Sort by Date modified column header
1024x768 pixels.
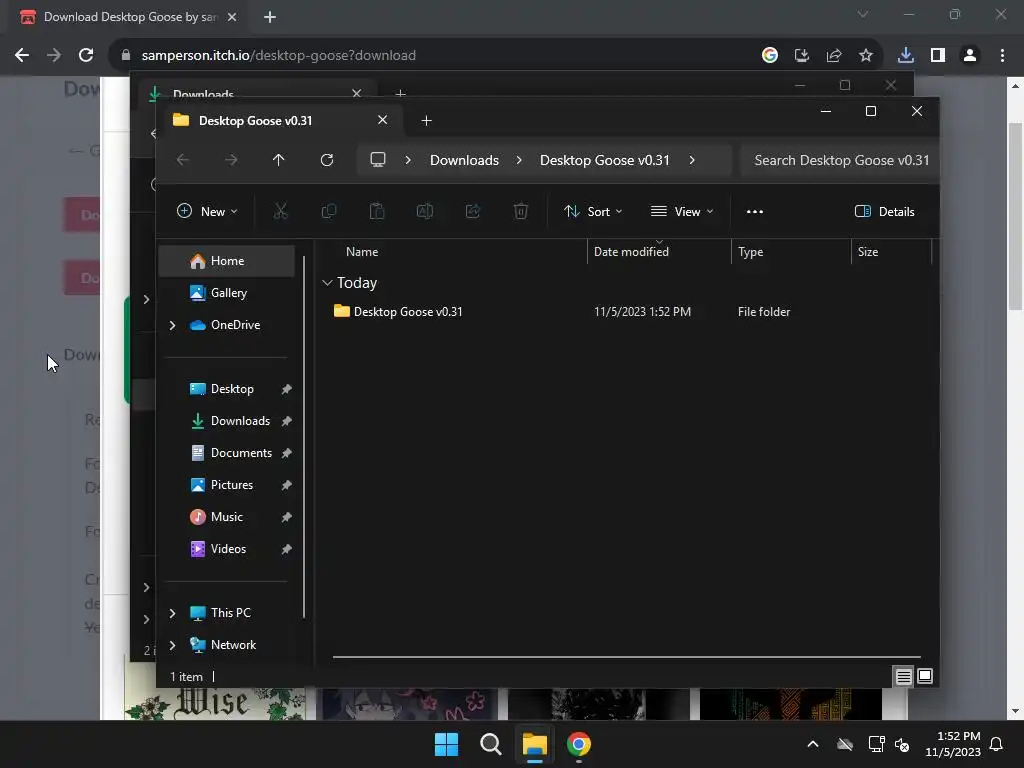coord(631,252)
